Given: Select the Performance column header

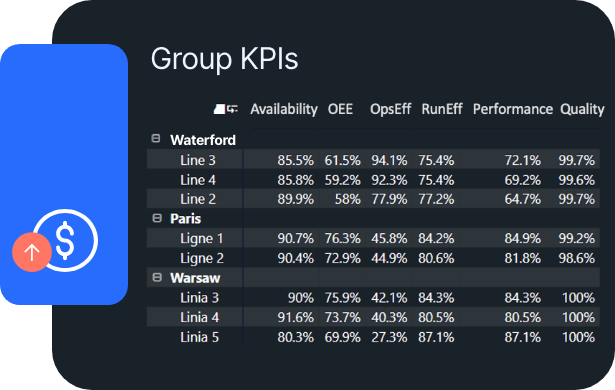Looking at the screenshot, I should pyautogui.click(x=513, y=109).
